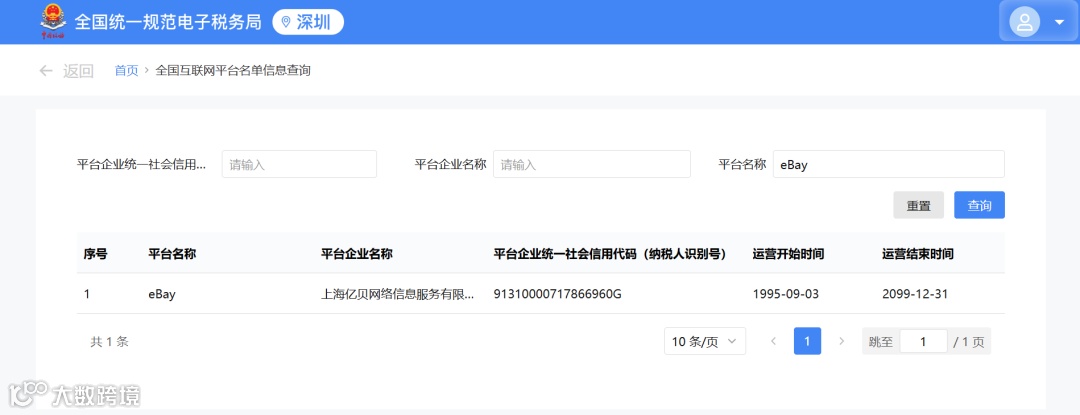Click end date 2099-12-31
Image resolution: width=1080 pixels, height=415 pixels.
coord(915,294)
